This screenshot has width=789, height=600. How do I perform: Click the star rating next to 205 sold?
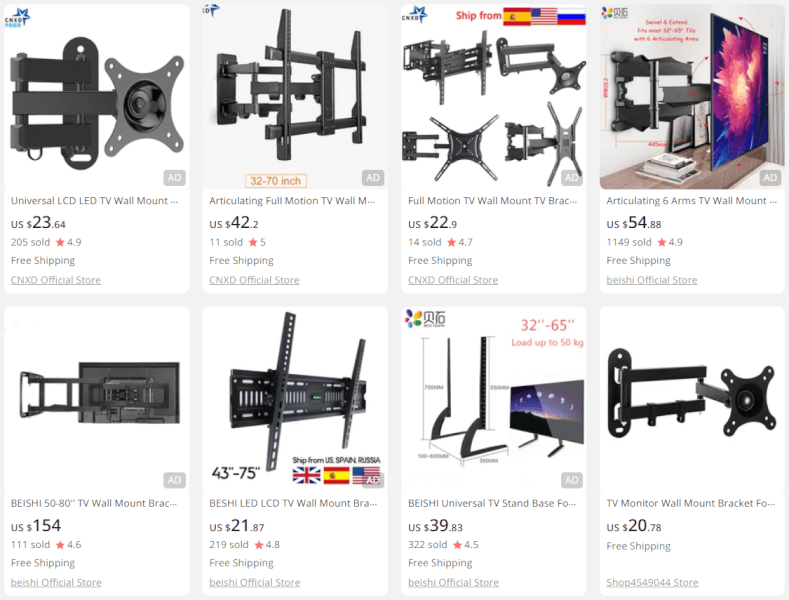68,242
